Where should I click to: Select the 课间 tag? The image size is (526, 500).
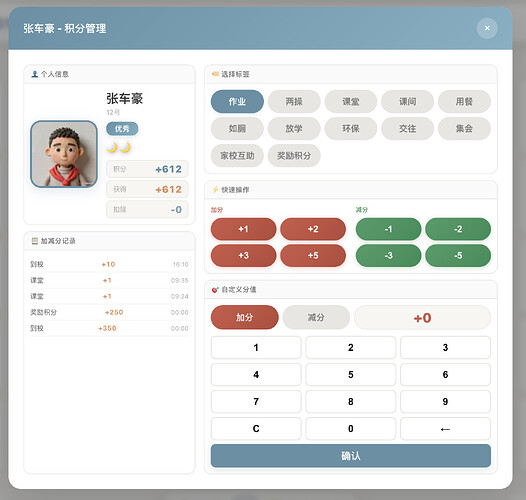pos(407,101)
